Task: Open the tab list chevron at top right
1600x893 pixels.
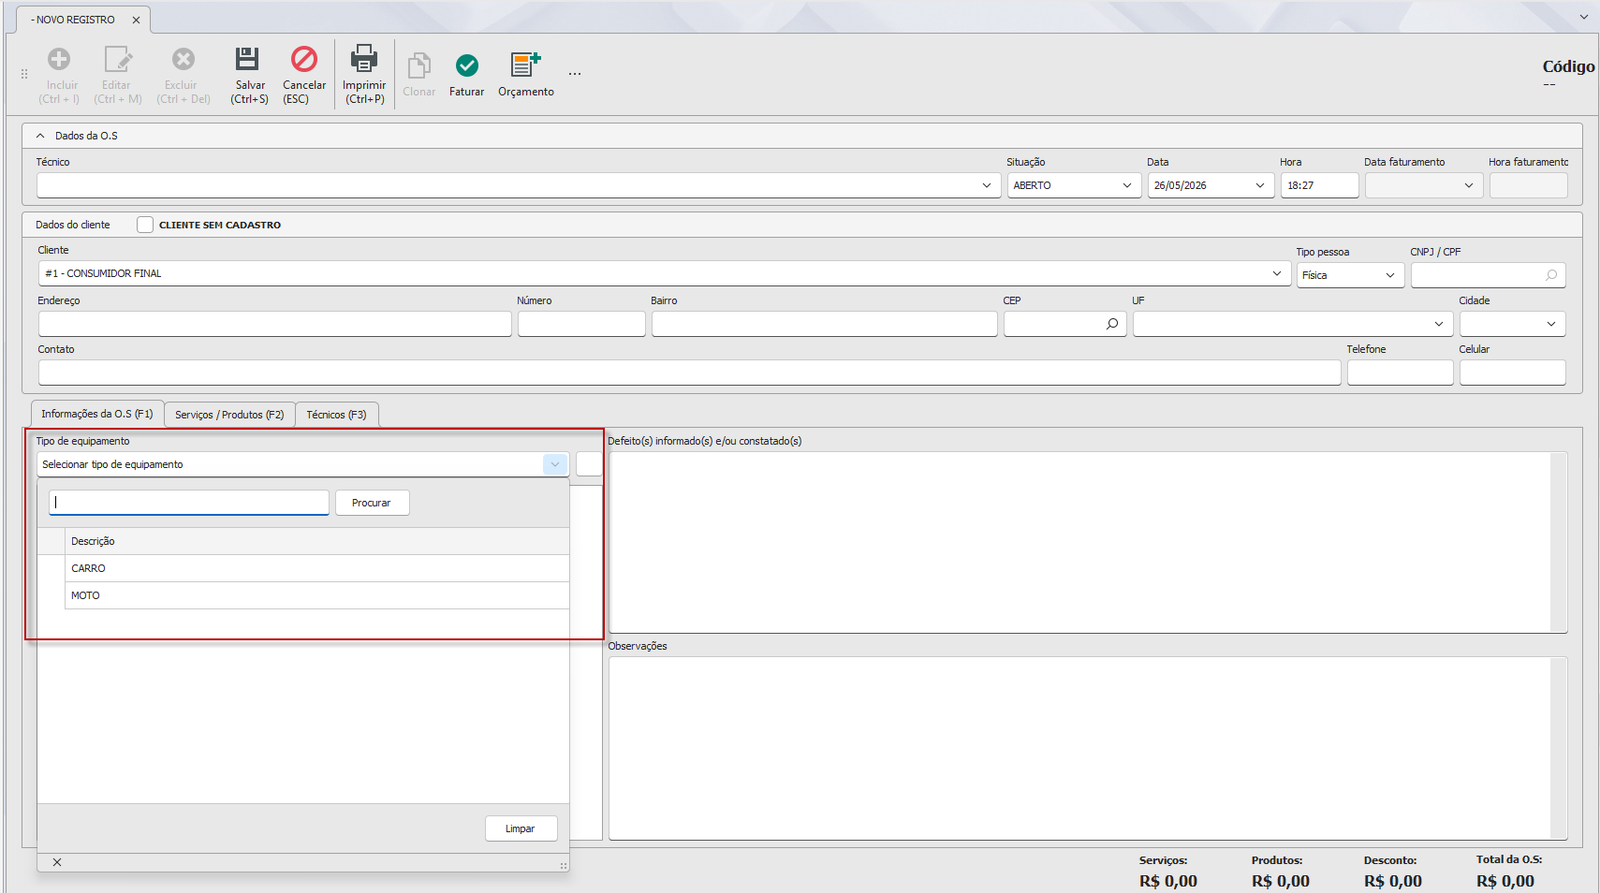Action: point(1584,17)
